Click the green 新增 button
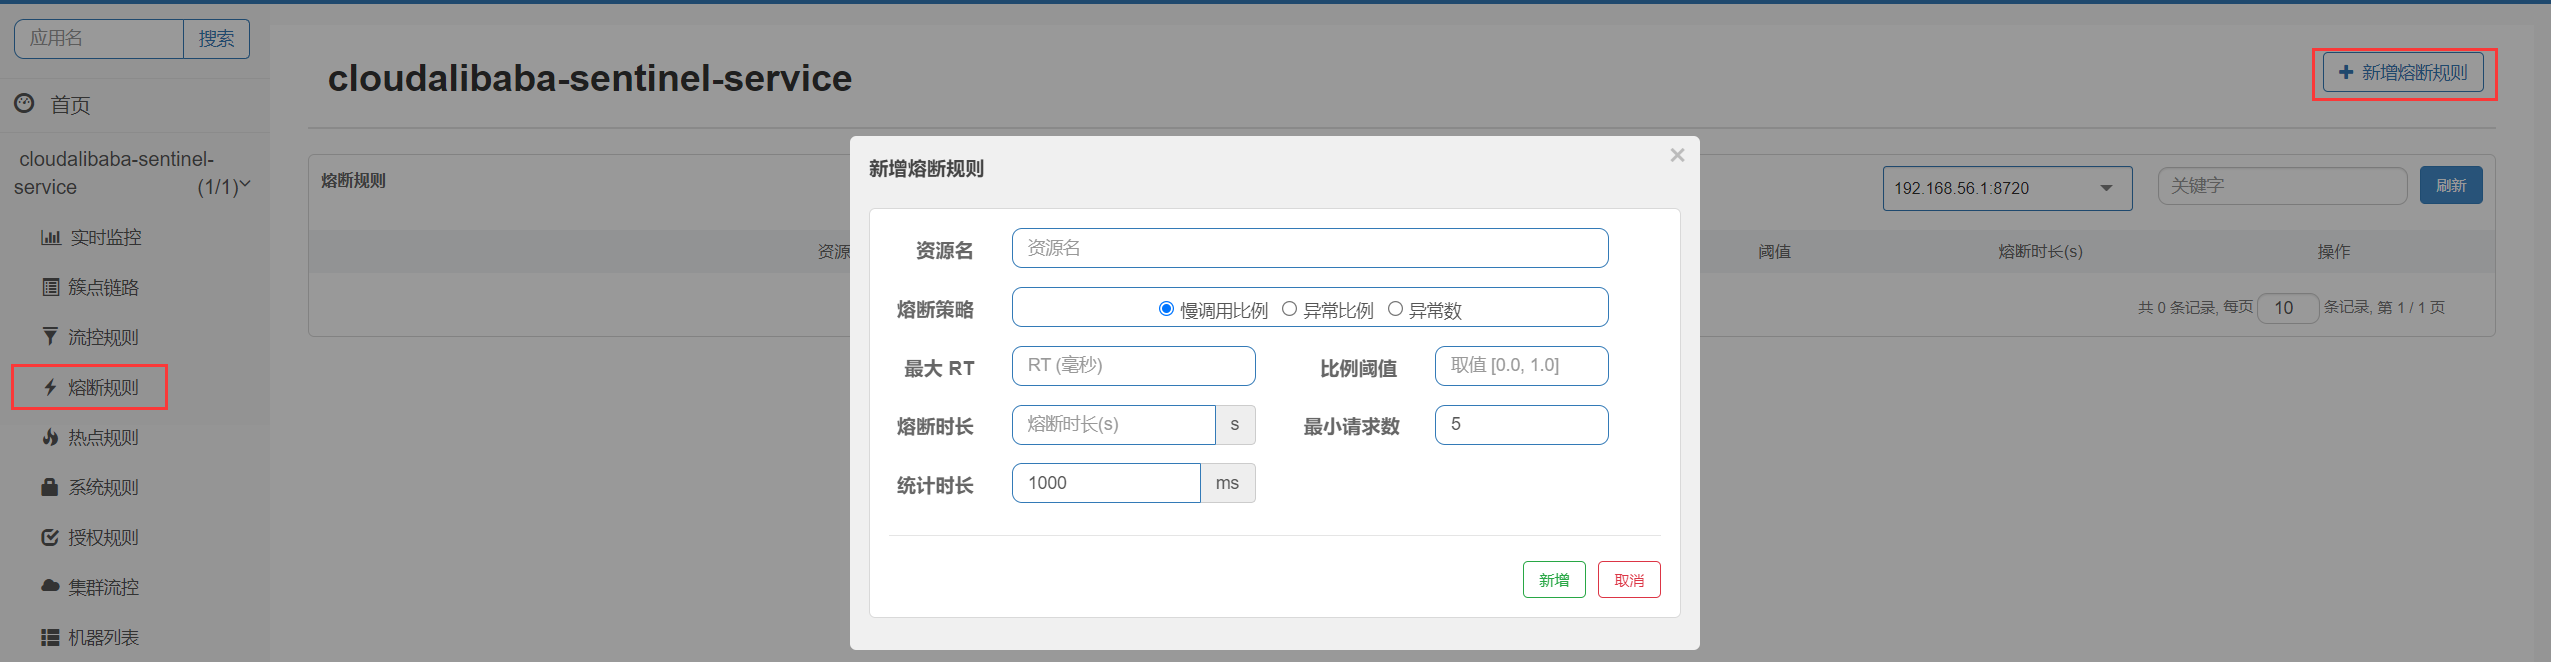The width and height of the screenshot is (2551, 662). (1554, 580)
